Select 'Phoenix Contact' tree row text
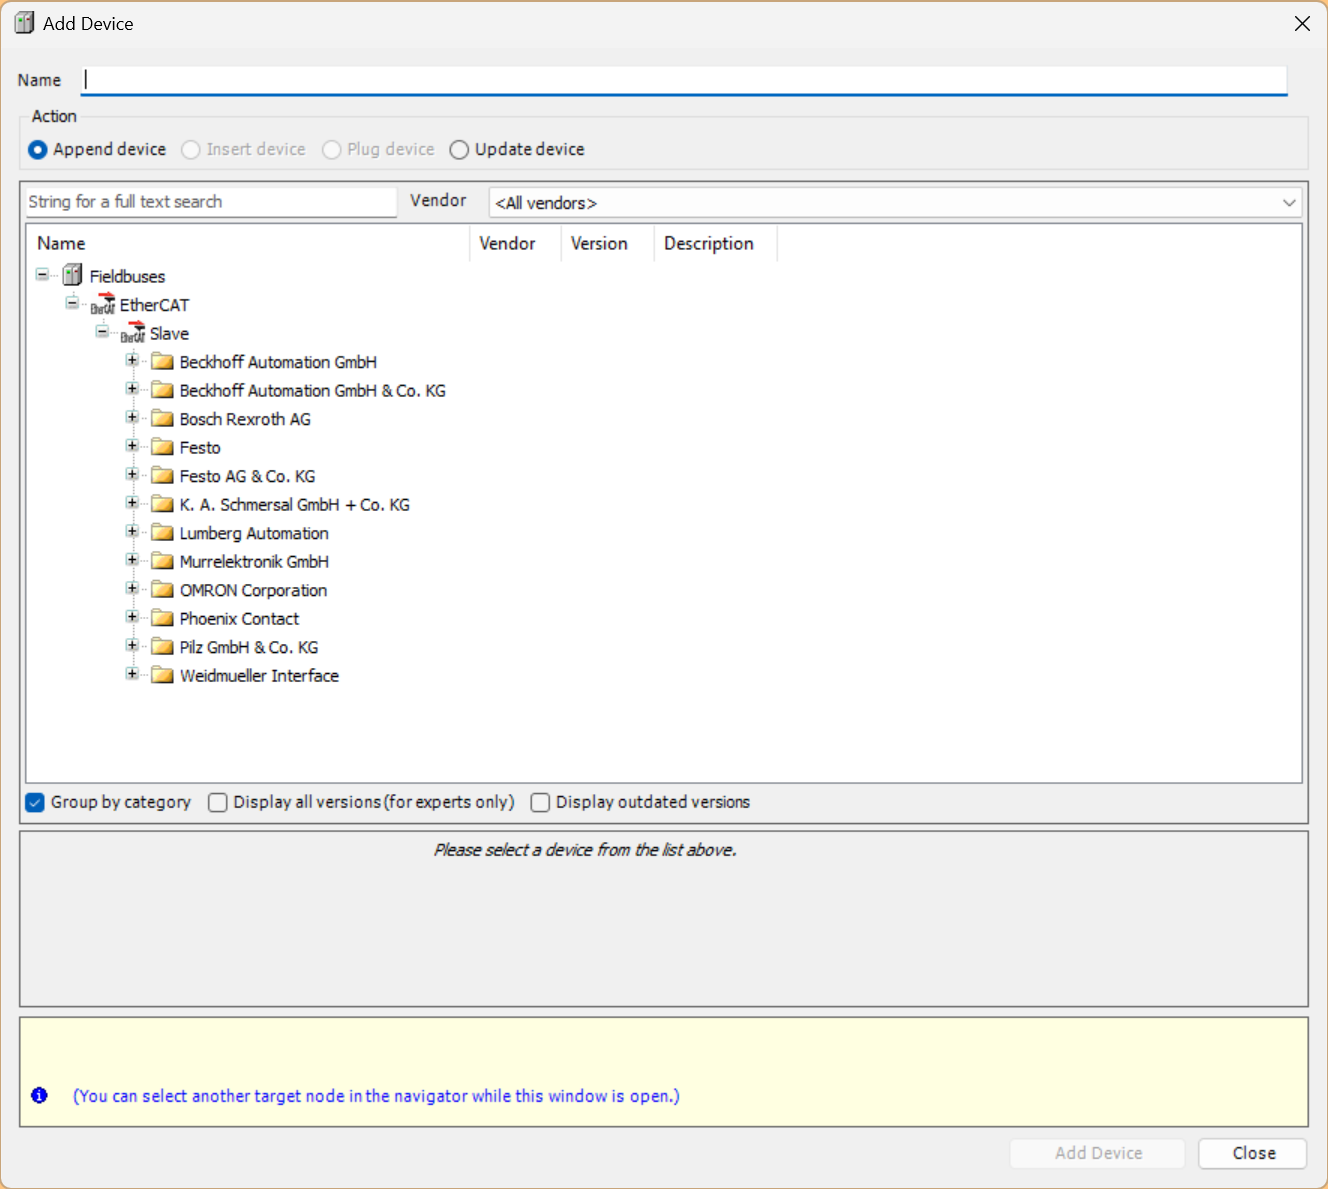The width and height of the screenshot is (1328, 1189). point(239,619)
